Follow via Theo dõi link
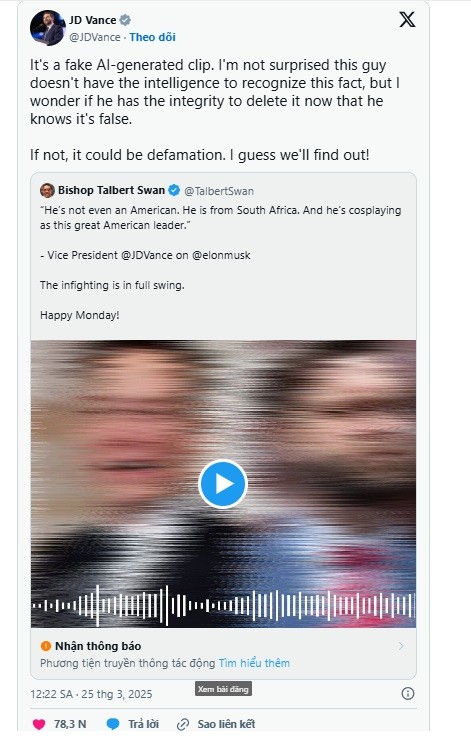This screenshot has width=471, height=745. click(x=153, y=37)
